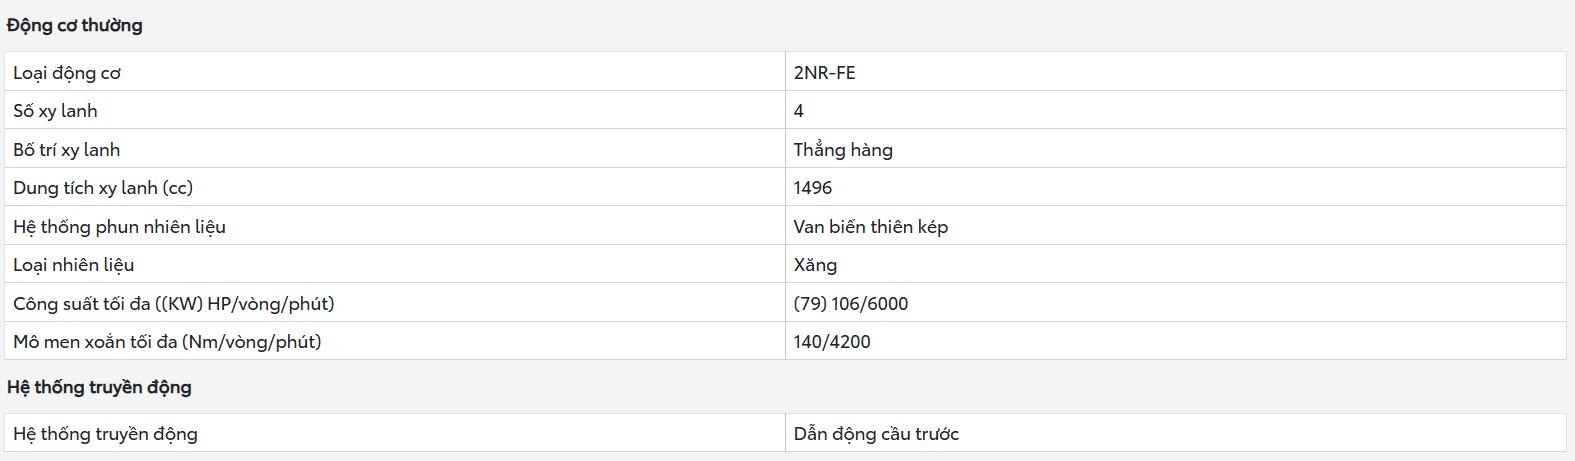Select the "Hệ thống truyền động" table row label

(105, 434)
